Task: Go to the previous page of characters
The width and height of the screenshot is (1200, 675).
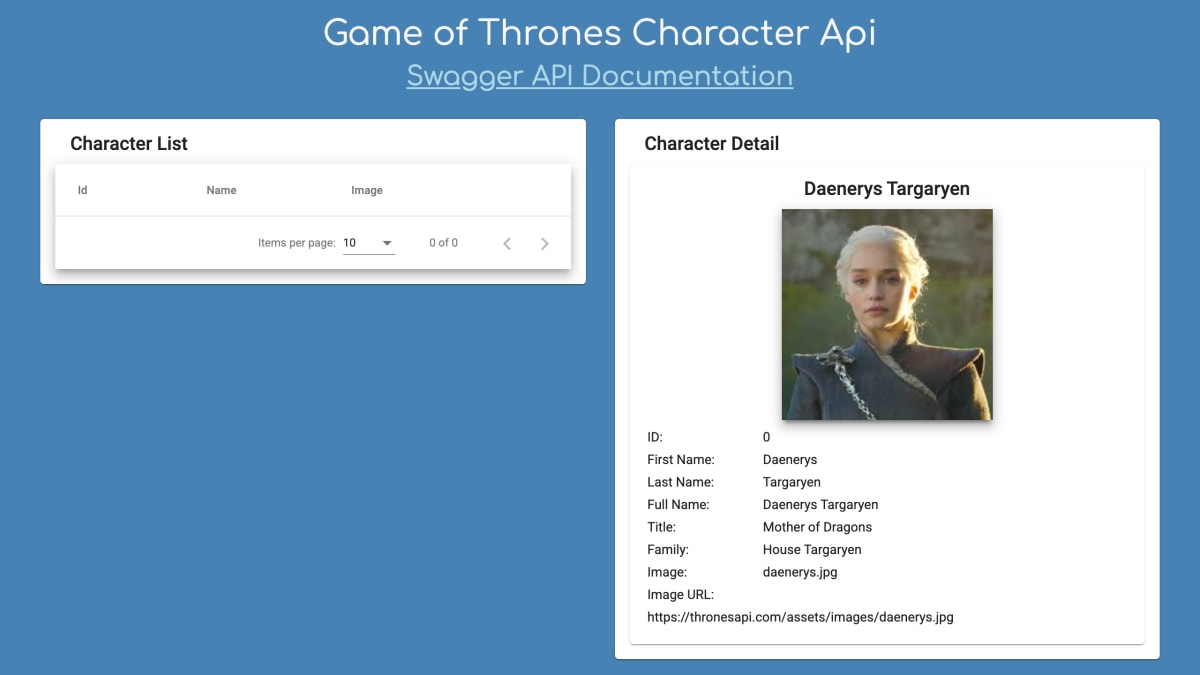Action: pos(507,243)
